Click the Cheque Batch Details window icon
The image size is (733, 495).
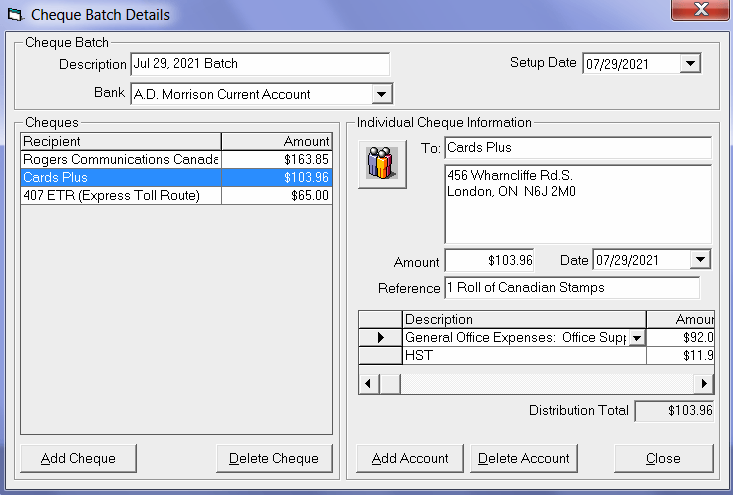tap(15, 14)
